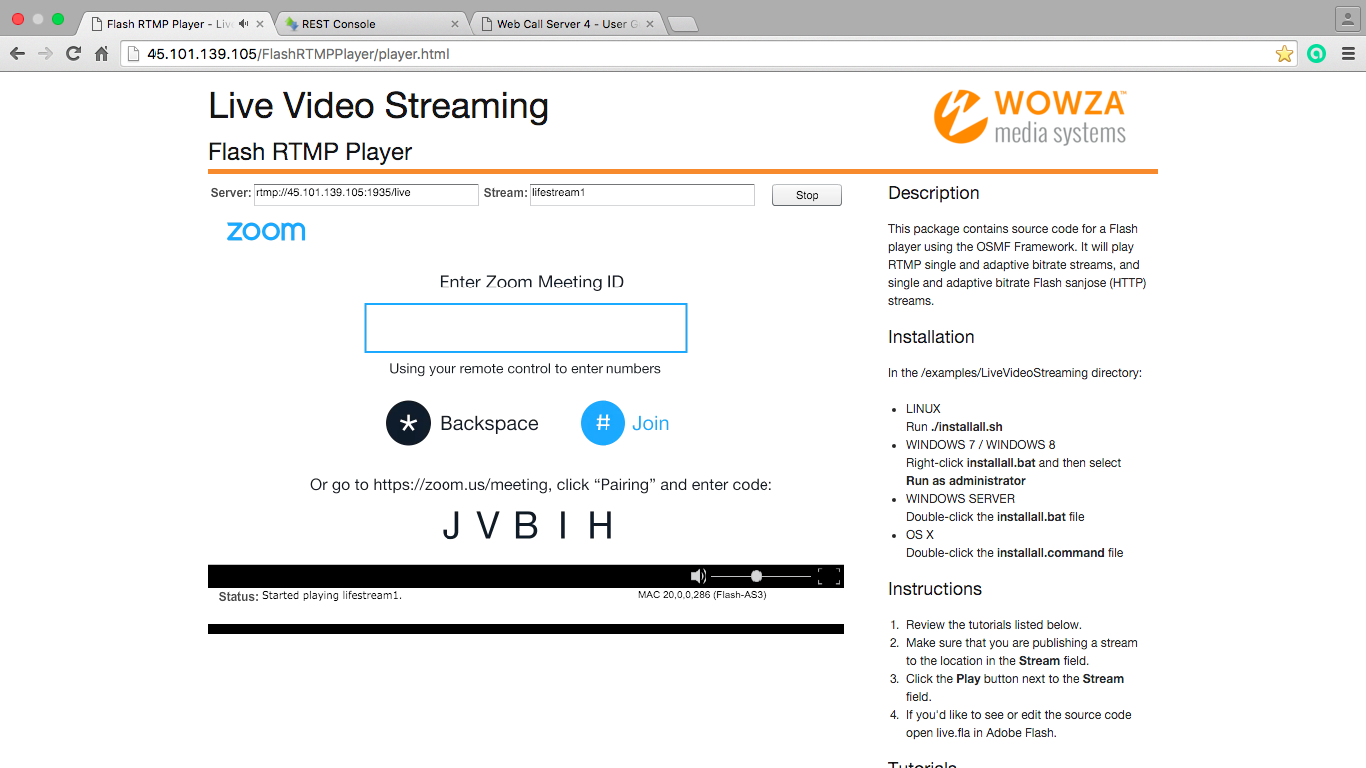The width and height of the screenshot is (1366, 768).
Task: Click the pairing code J V B I H
Action: (527, 525)
